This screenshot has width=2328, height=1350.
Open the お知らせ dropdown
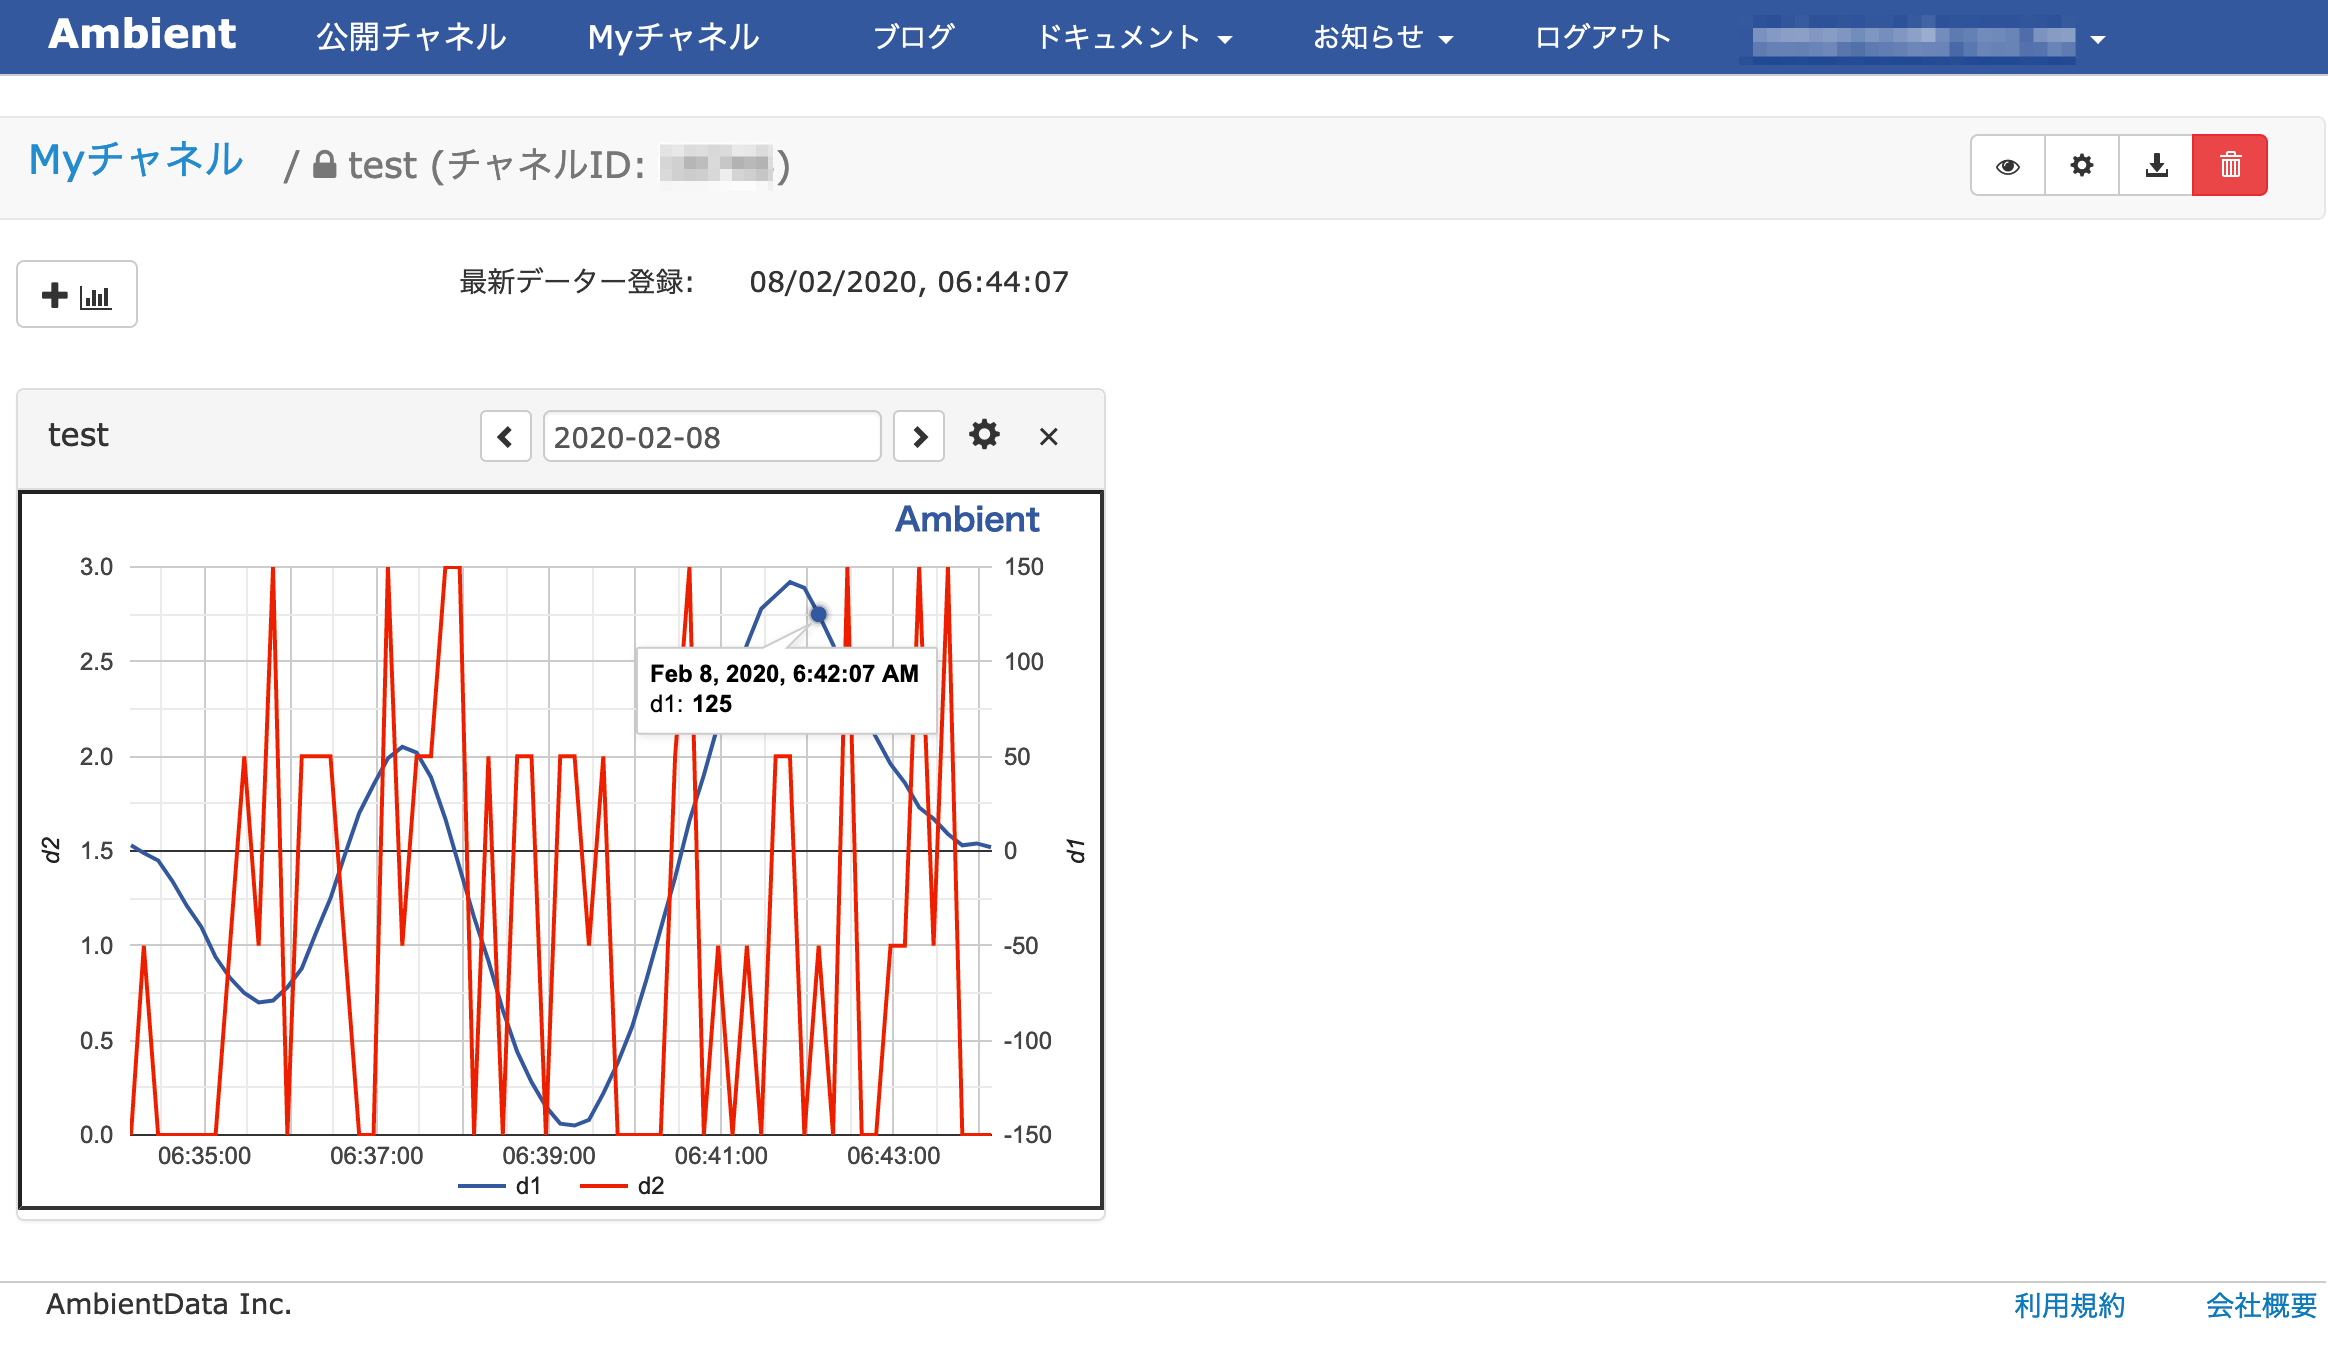[x=1381, y=37]
